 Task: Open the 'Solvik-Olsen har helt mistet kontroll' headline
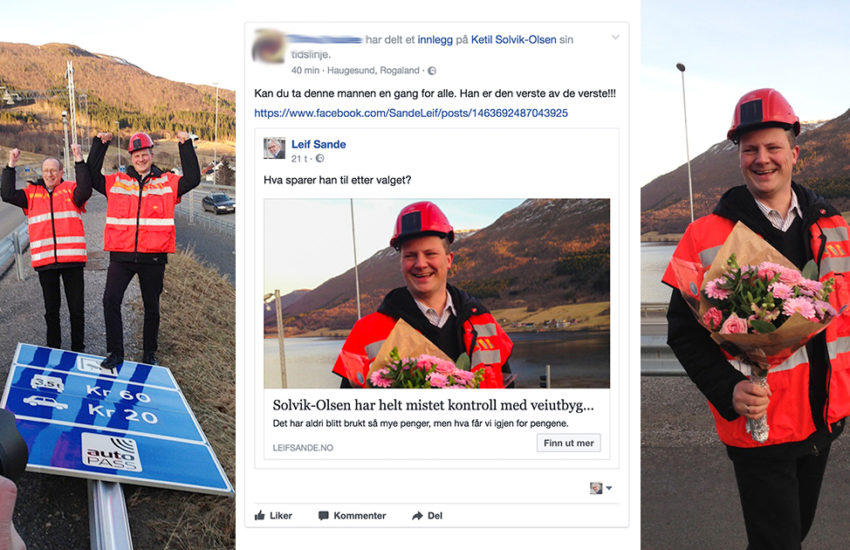[x=433, y=405]
